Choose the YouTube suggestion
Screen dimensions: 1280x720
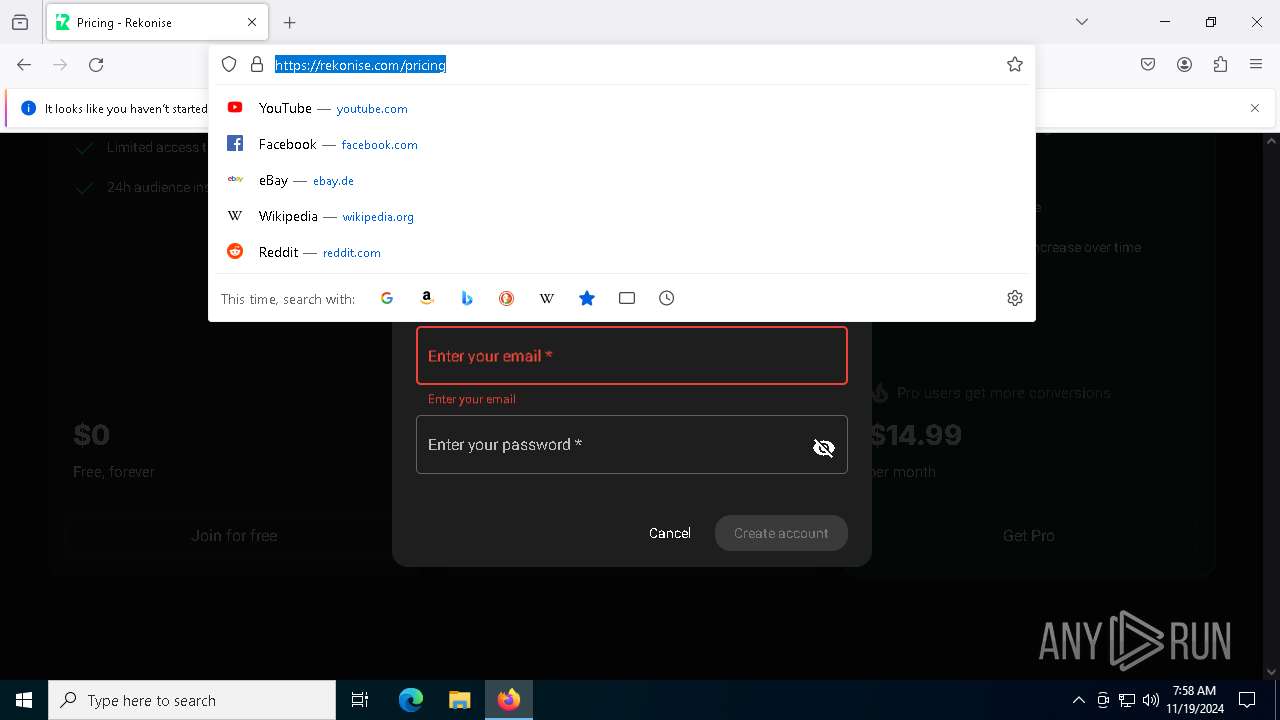(622, 108)
